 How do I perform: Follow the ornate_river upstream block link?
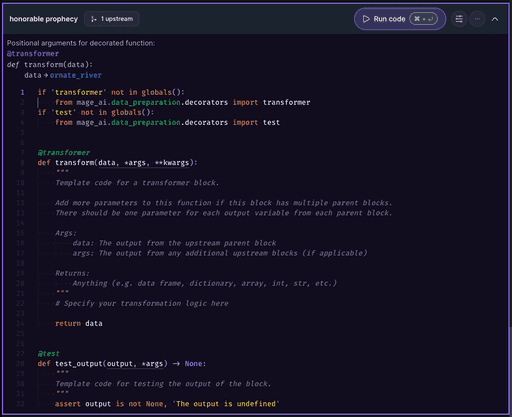(76, 75)
